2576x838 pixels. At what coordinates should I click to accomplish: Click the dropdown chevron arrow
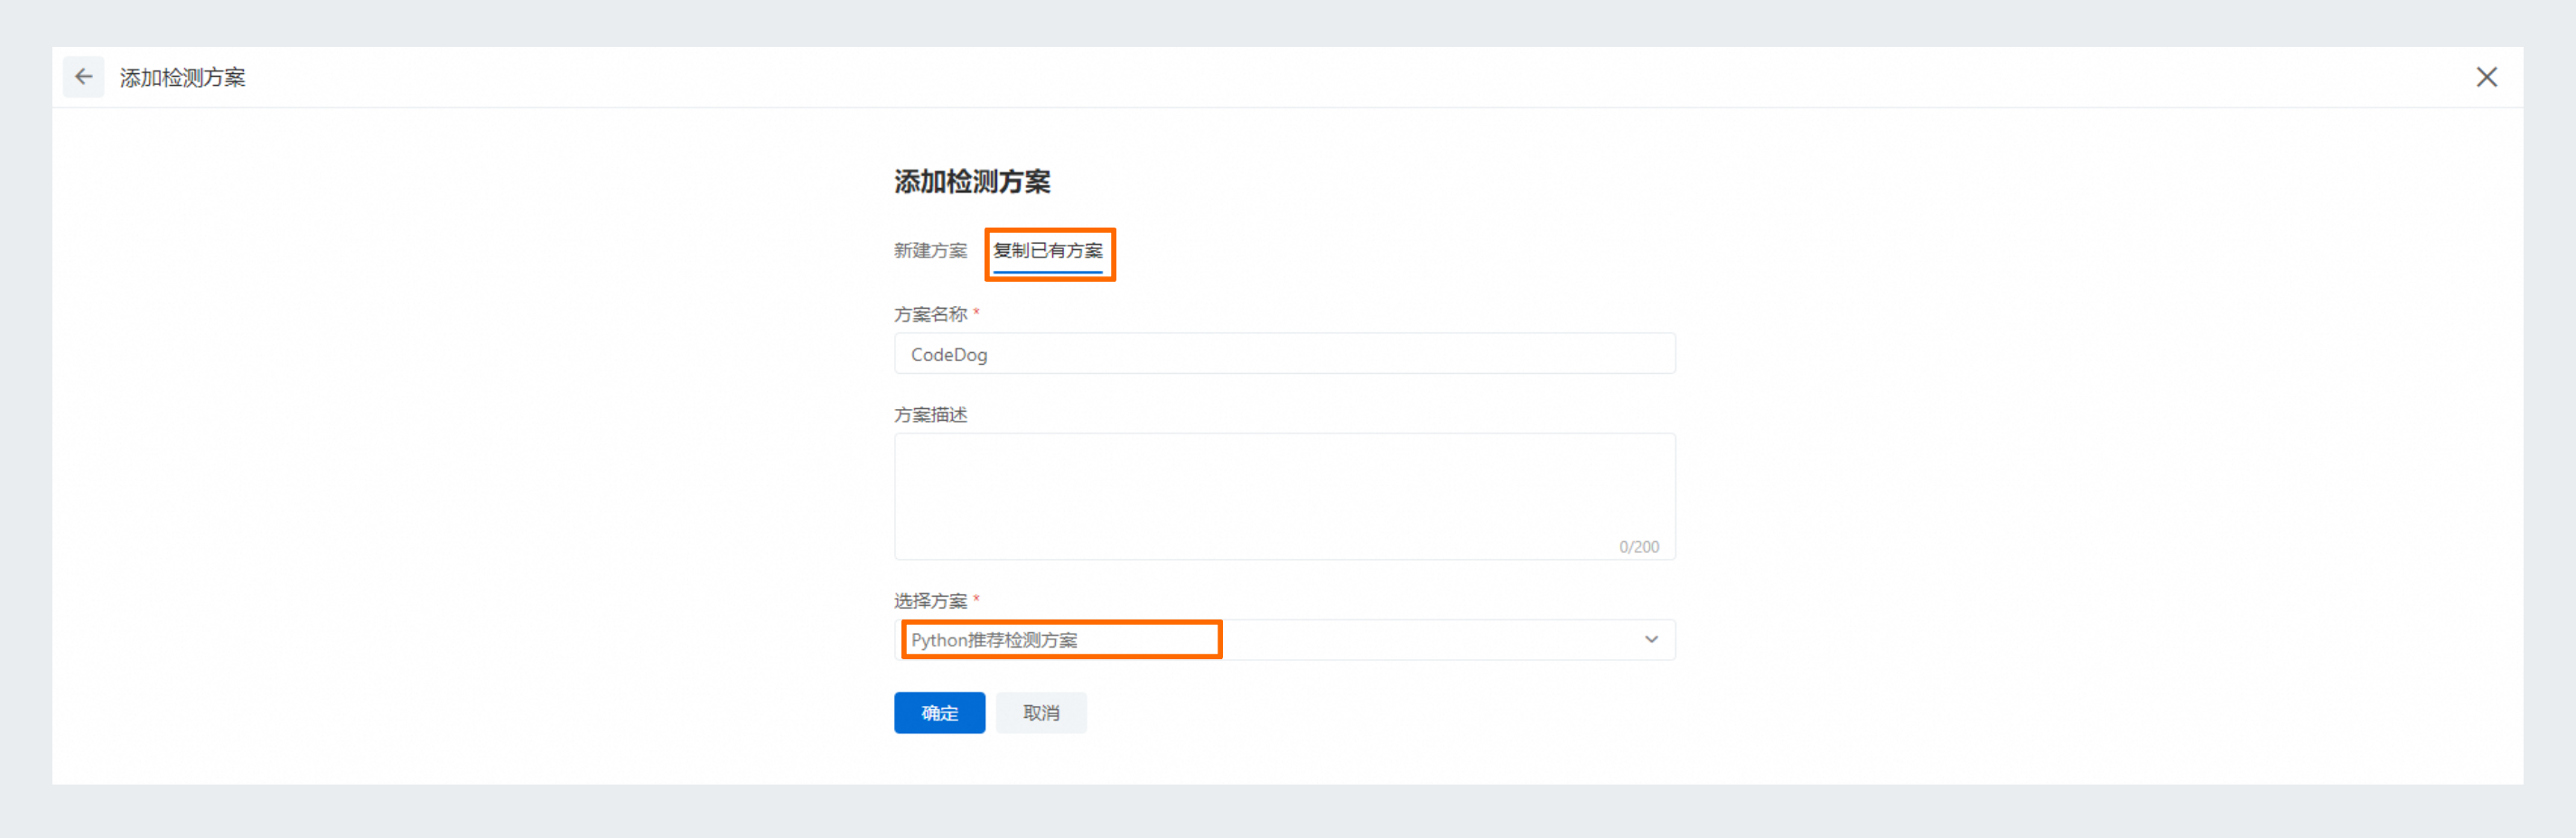pos(1650,639)
